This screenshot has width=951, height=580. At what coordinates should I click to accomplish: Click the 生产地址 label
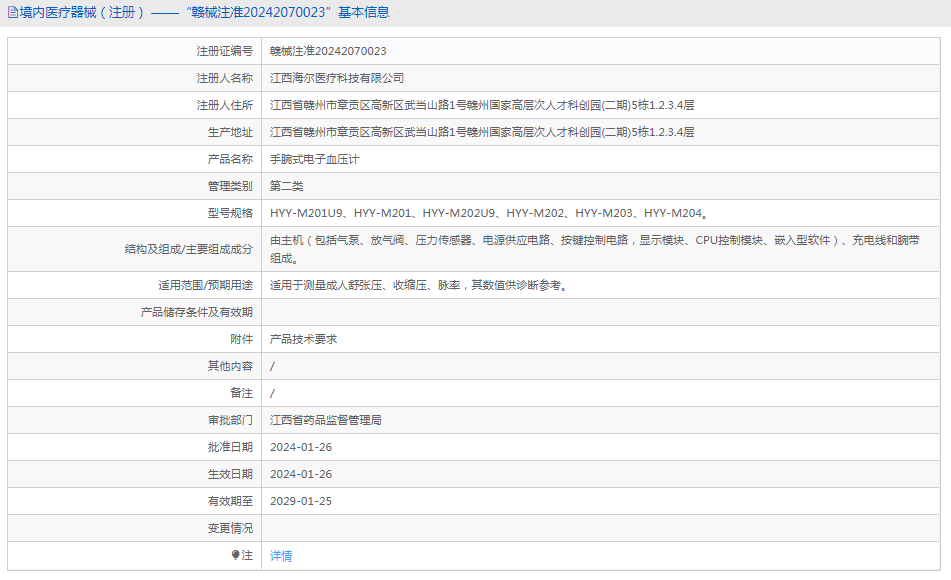(x=230, y=132)
